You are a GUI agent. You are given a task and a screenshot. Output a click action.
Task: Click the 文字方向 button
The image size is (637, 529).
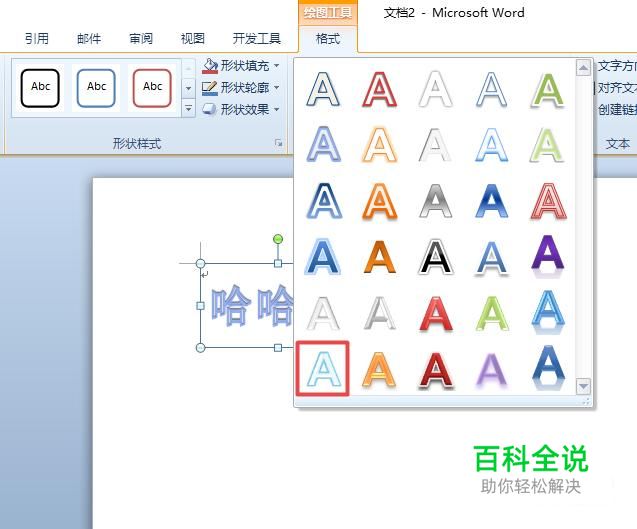point(617,65)
